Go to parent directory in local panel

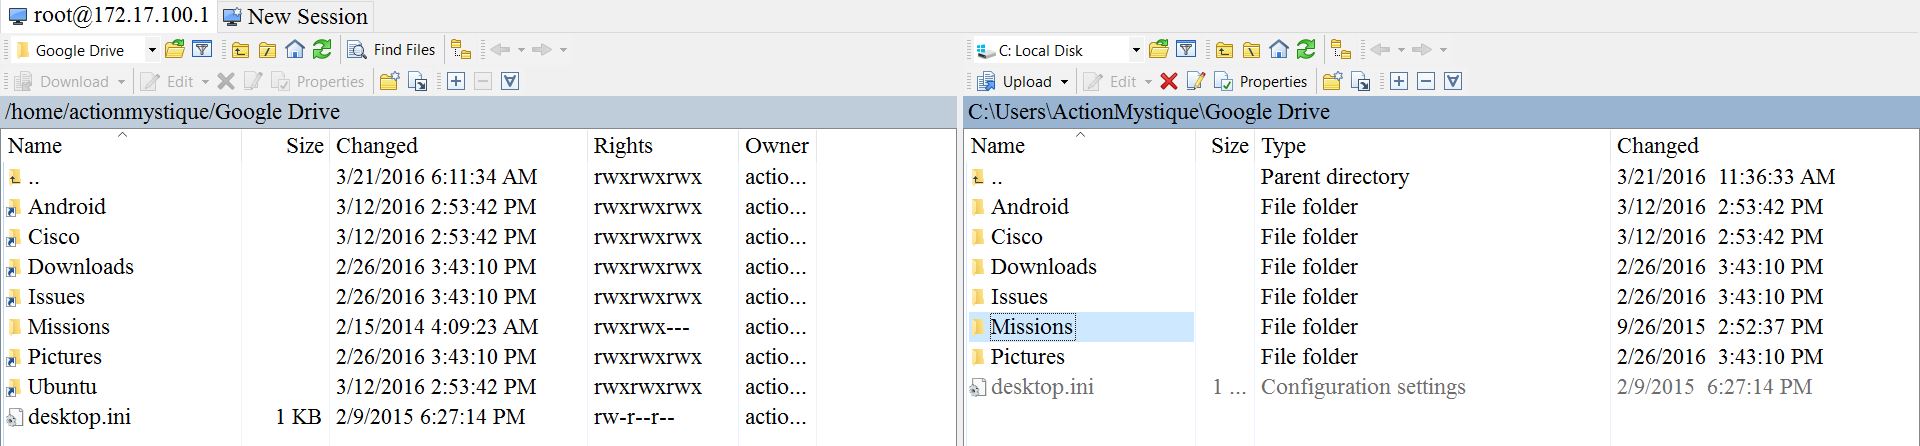[x=1224, y=49]
